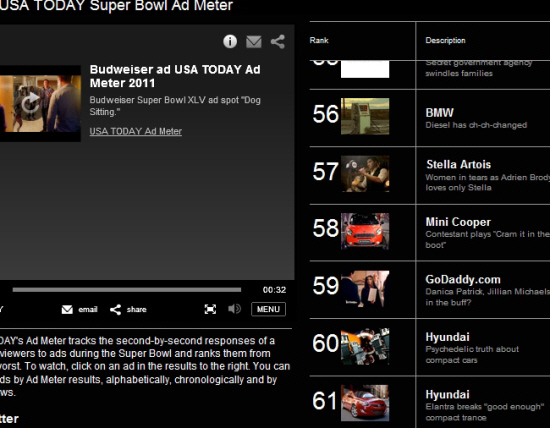Select the GoDaddy.com title text

coord(463,279)
